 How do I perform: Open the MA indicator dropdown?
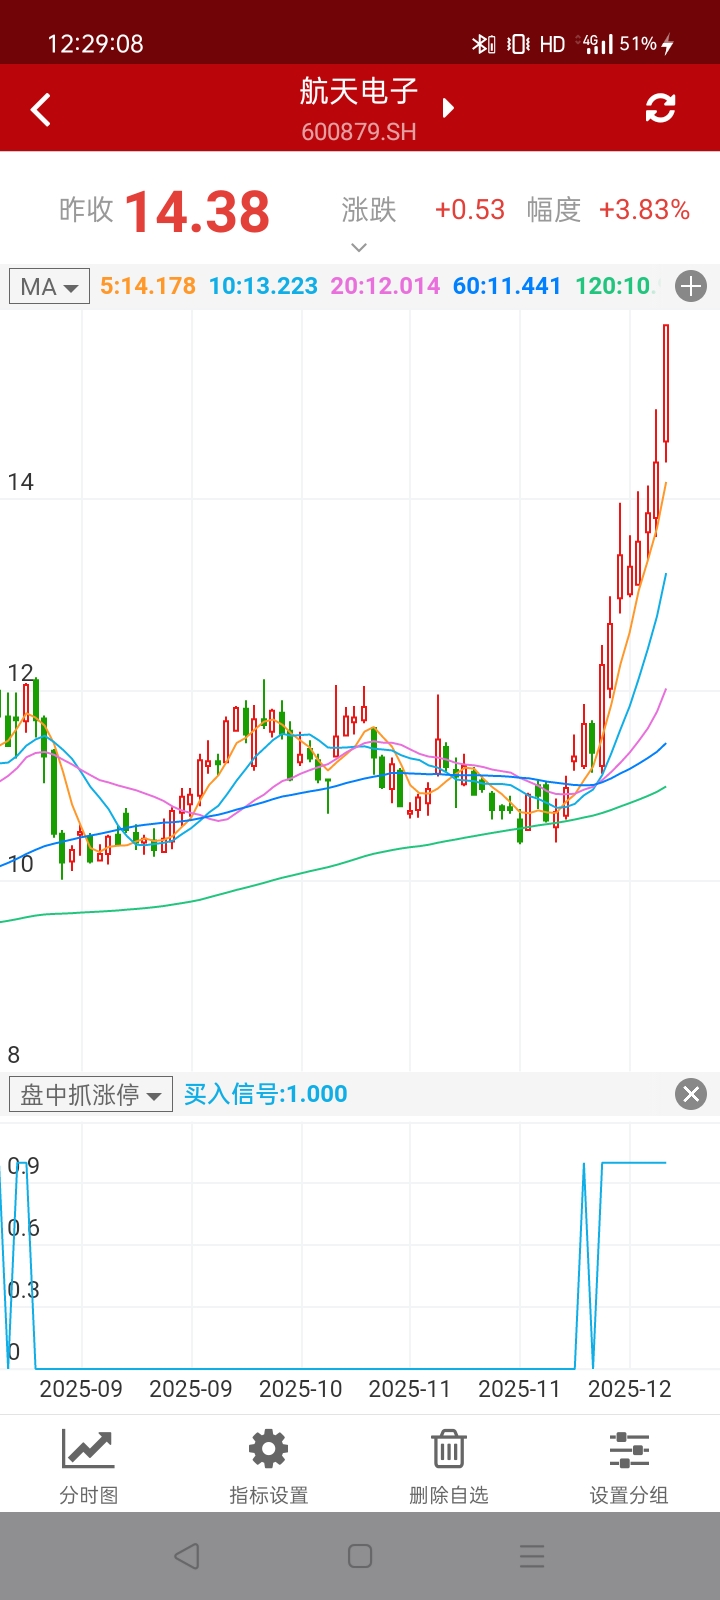pyautogui.click(x=49, y=287)
